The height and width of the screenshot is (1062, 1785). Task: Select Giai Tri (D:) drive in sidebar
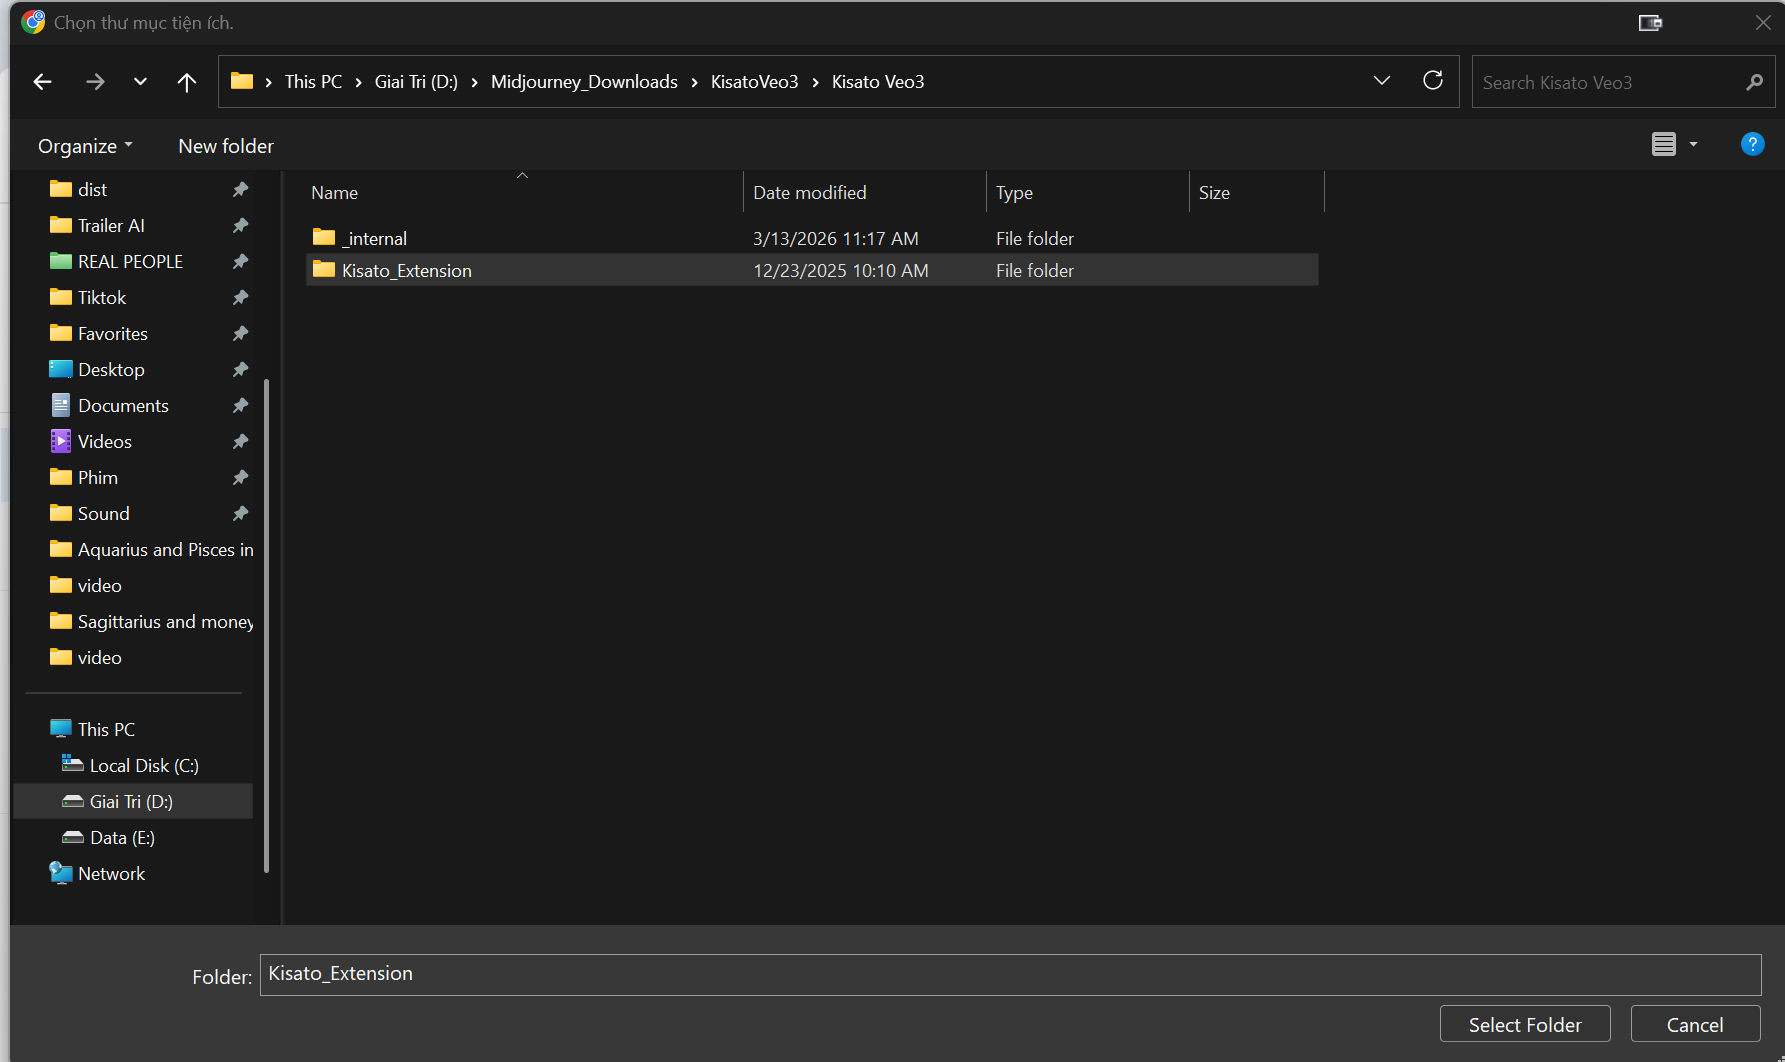click(x=131, y=801)
